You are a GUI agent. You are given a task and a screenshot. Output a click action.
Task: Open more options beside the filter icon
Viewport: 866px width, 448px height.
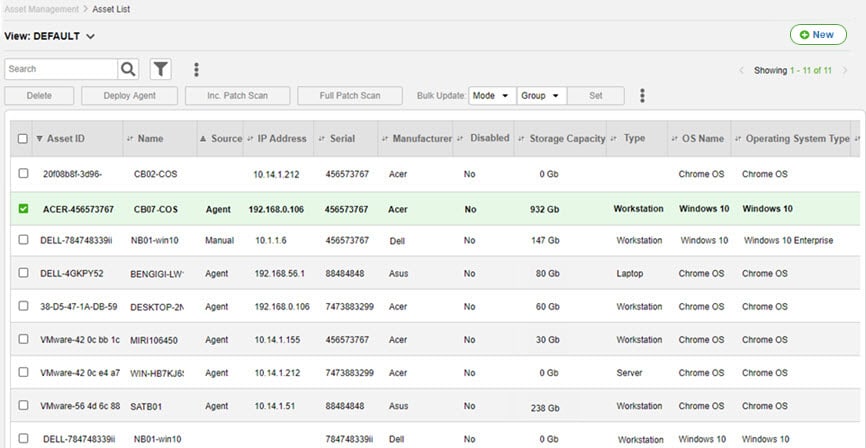196,69
